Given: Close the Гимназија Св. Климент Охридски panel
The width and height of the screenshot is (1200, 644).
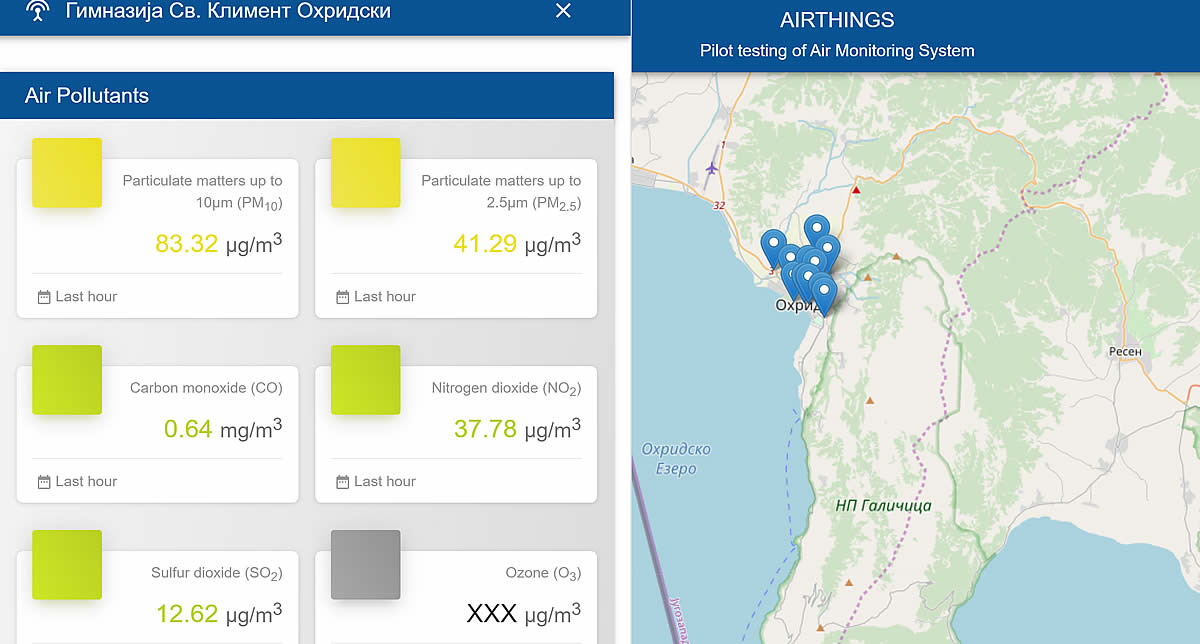Looking at the screenshot, I should click(563, 11).
